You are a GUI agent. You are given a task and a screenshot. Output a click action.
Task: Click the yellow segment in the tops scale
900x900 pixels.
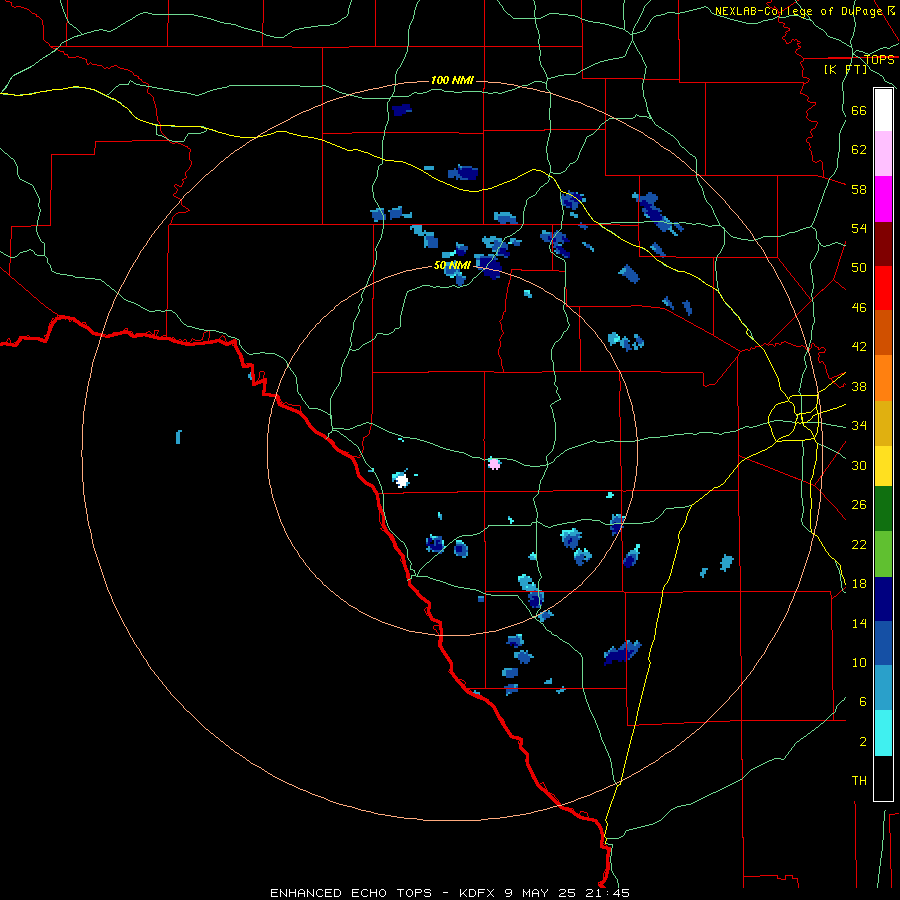pos(883,466)
